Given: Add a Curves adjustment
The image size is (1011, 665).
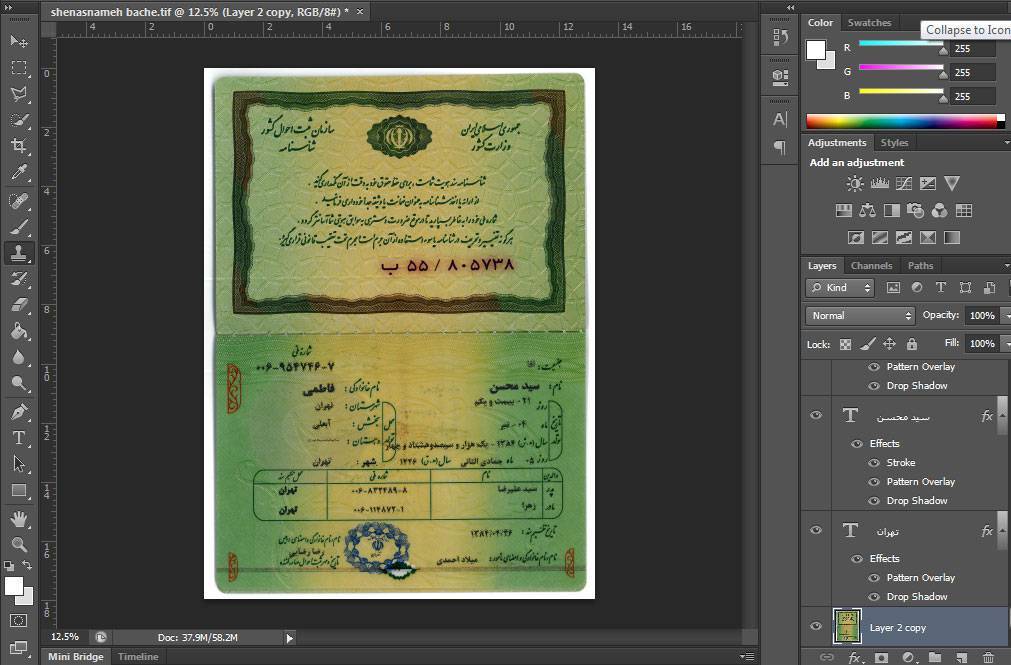Looking at the screenshot, I should coord(904,184).
